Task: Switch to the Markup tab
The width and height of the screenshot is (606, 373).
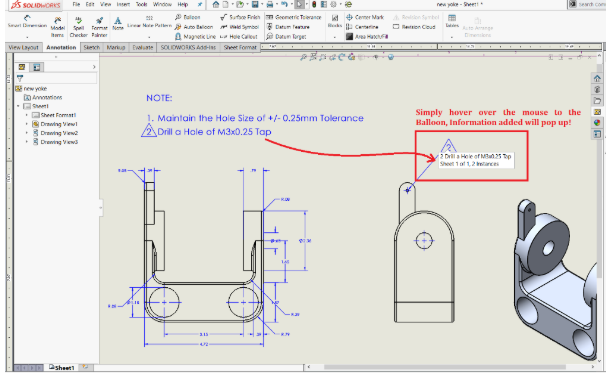Action: [116, 47]
